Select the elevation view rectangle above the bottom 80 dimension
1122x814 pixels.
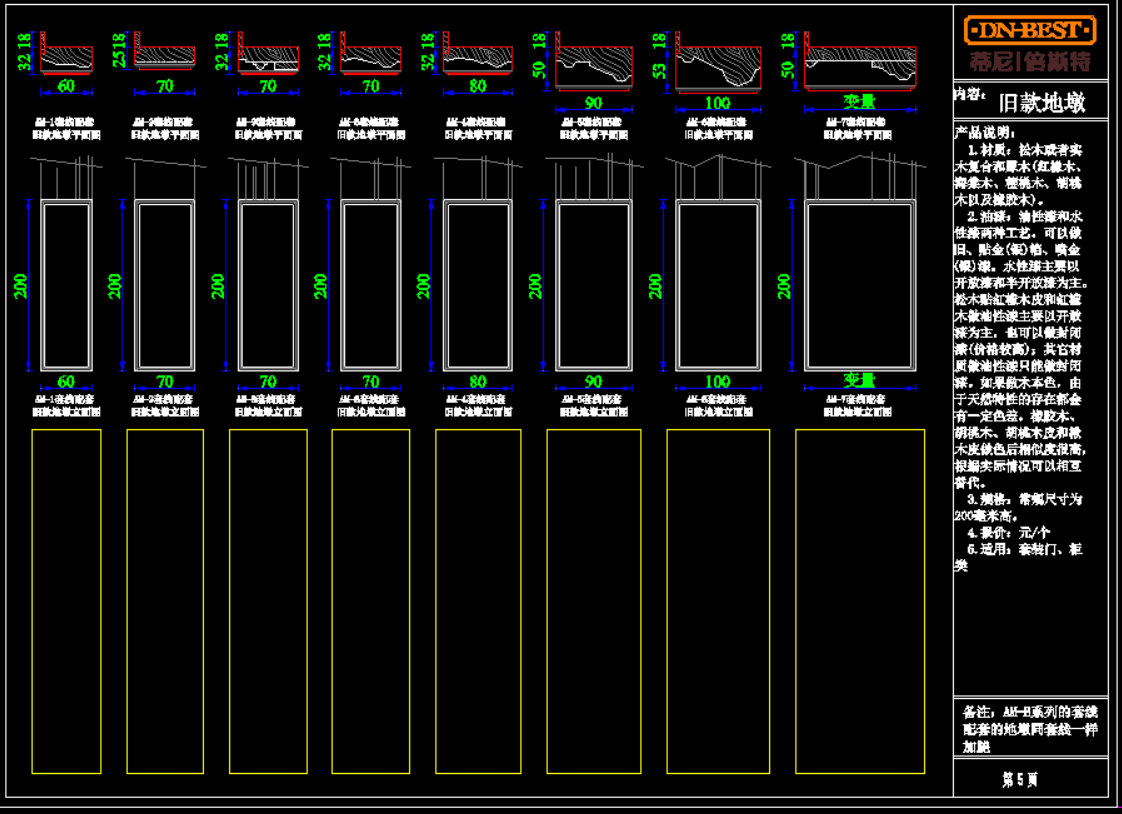point(477,285)
